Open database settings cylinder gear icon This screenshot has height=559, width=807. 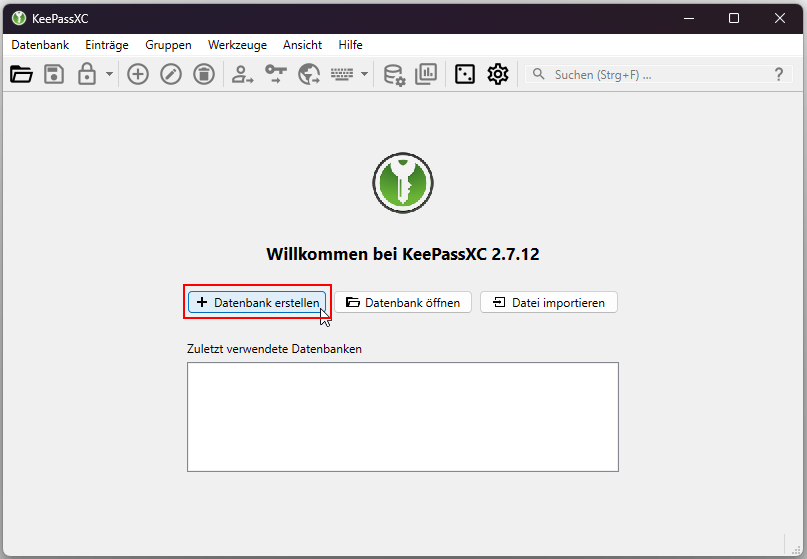pyautogui.click(x=395, y=75)
